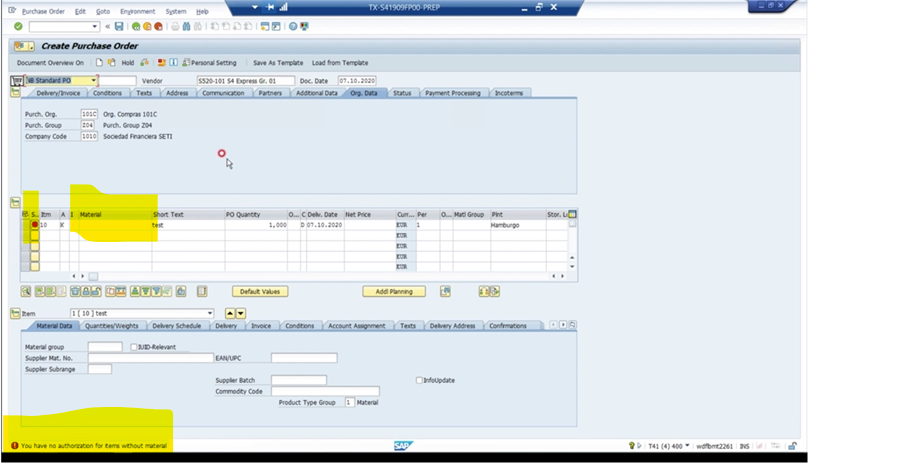Select the row selector for item 10
This screenshot has height=464, width=906.
tap(25, 225)
